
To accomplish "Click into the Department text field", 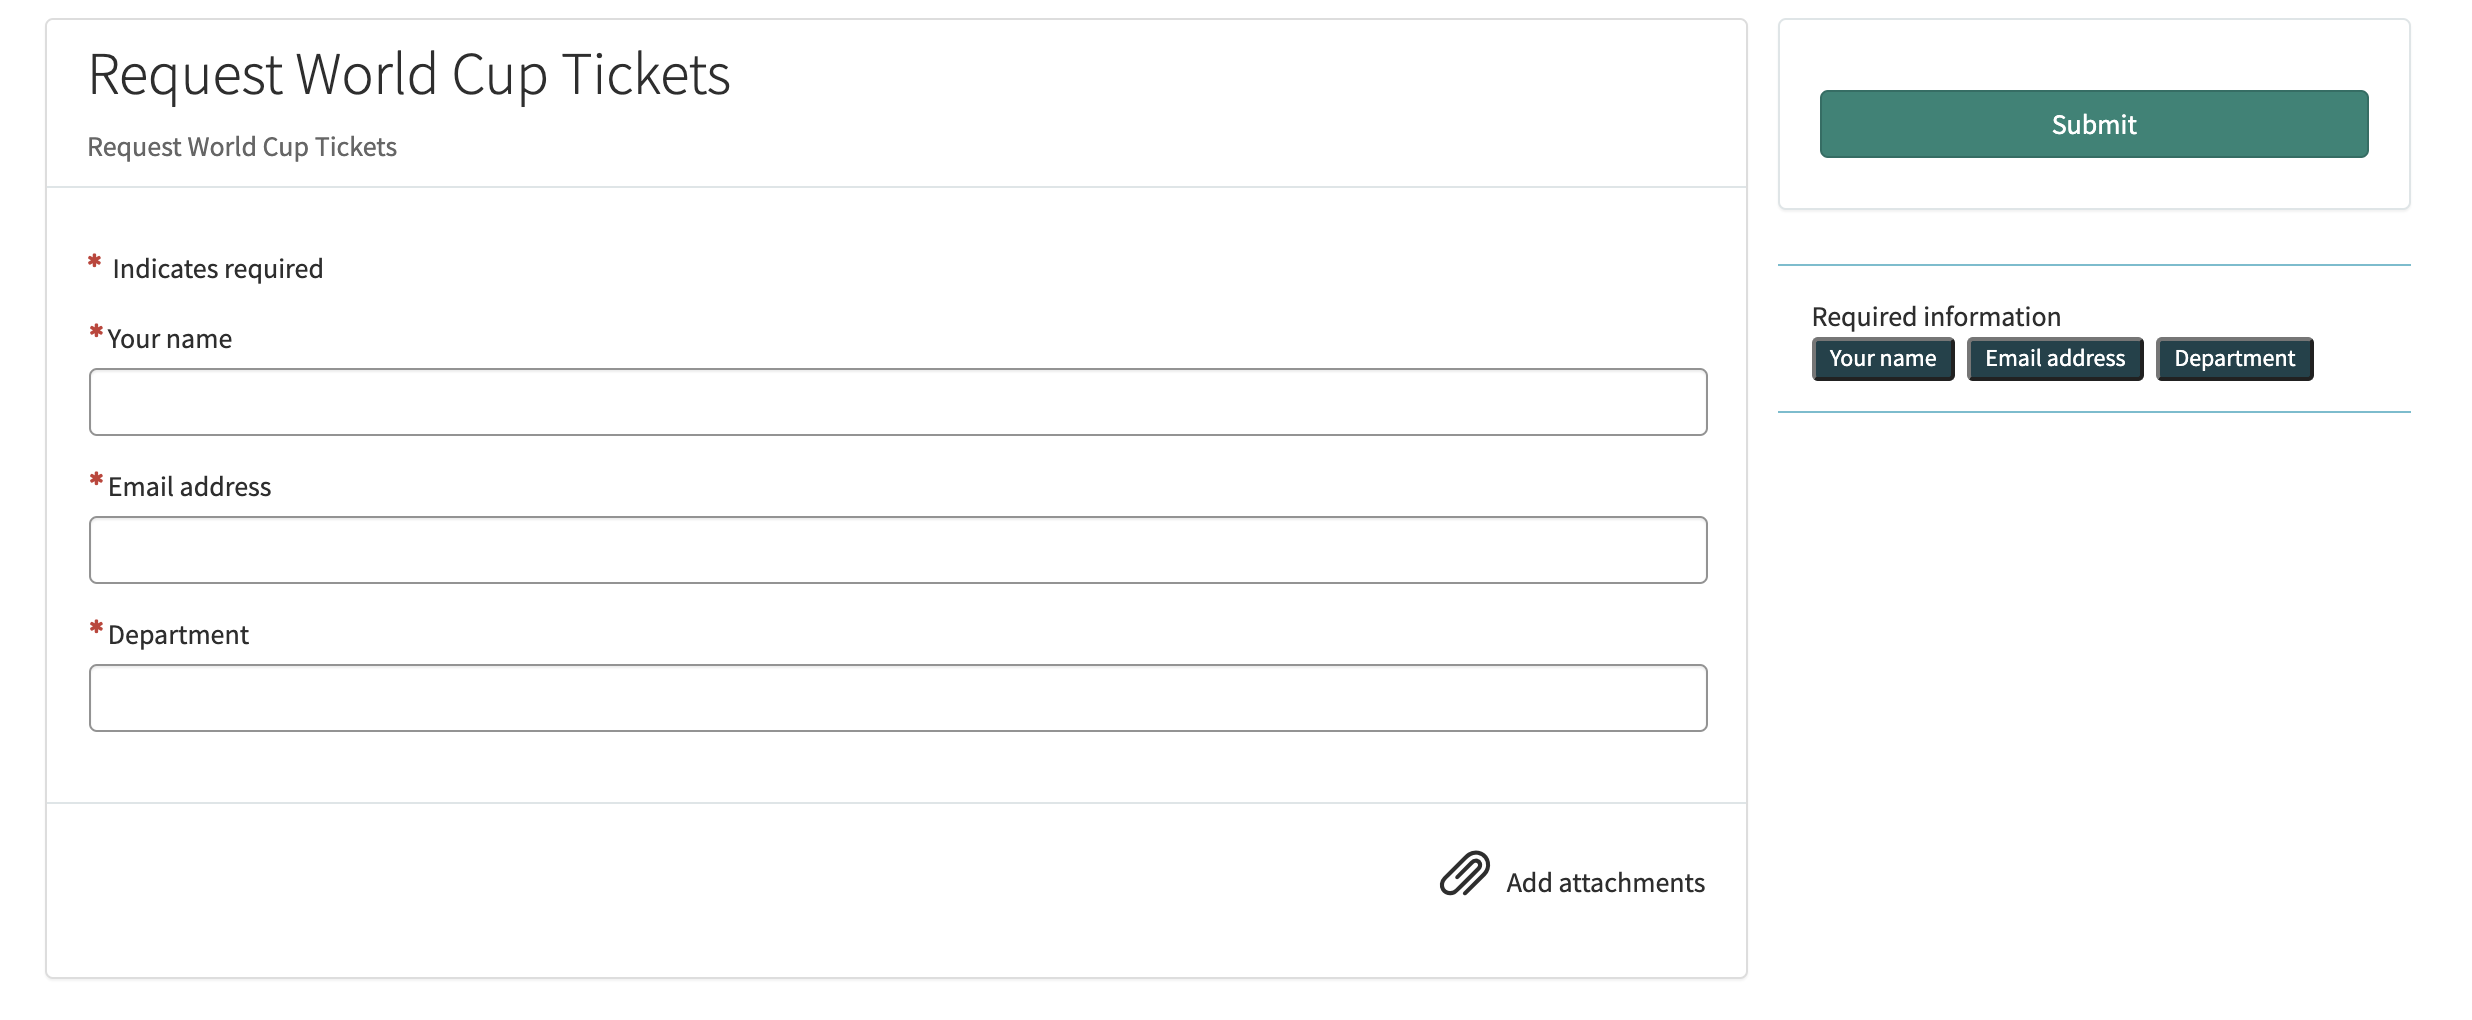I will 897,697.
